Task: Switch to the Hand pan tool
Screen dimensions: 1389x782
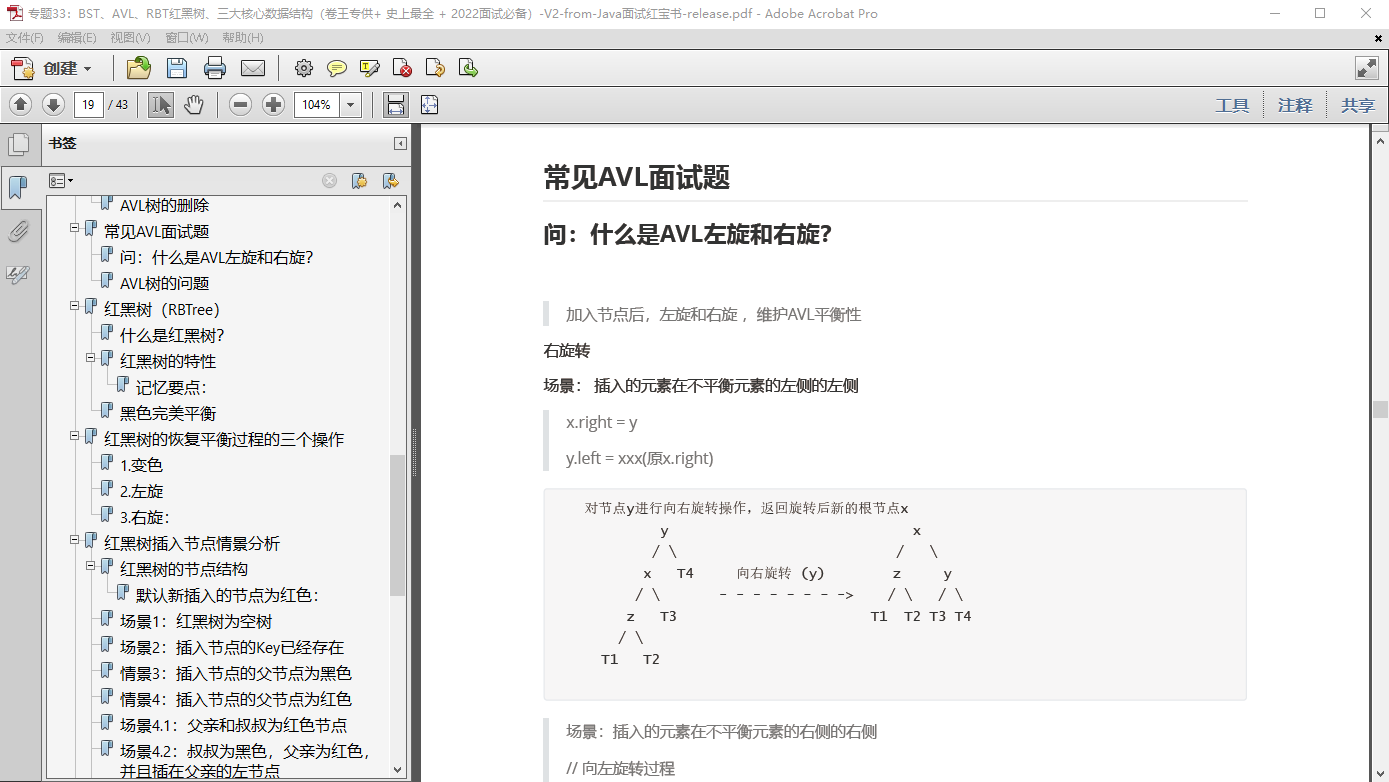Action: click(193, 104)
